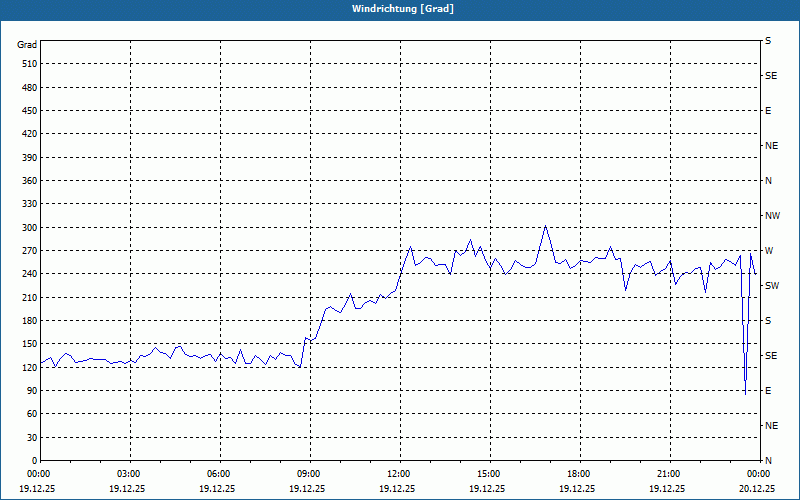Click the NW compass direction label
The height and width of the screenshot is (500, 800).
coord(772,216)
